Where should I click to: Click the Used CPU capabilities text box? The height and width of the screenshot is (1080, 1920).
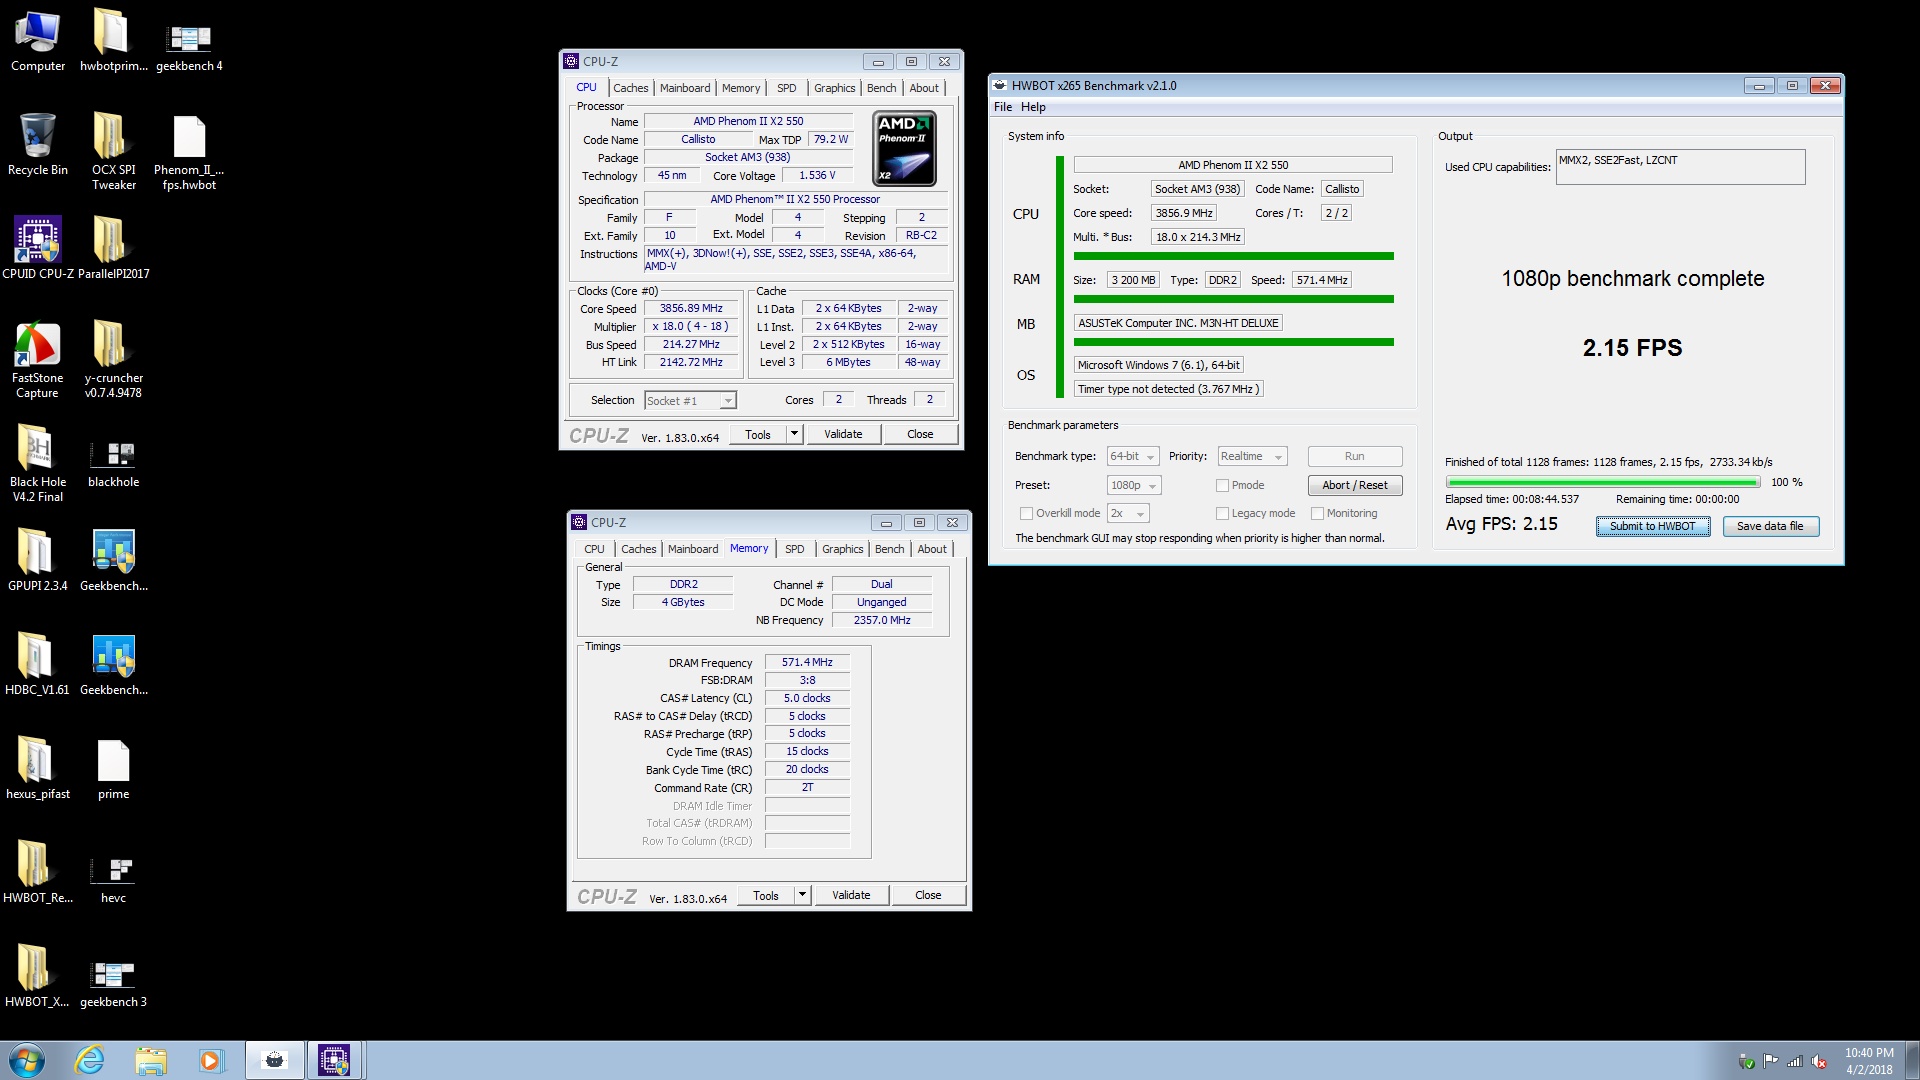tap(1680, 167)
